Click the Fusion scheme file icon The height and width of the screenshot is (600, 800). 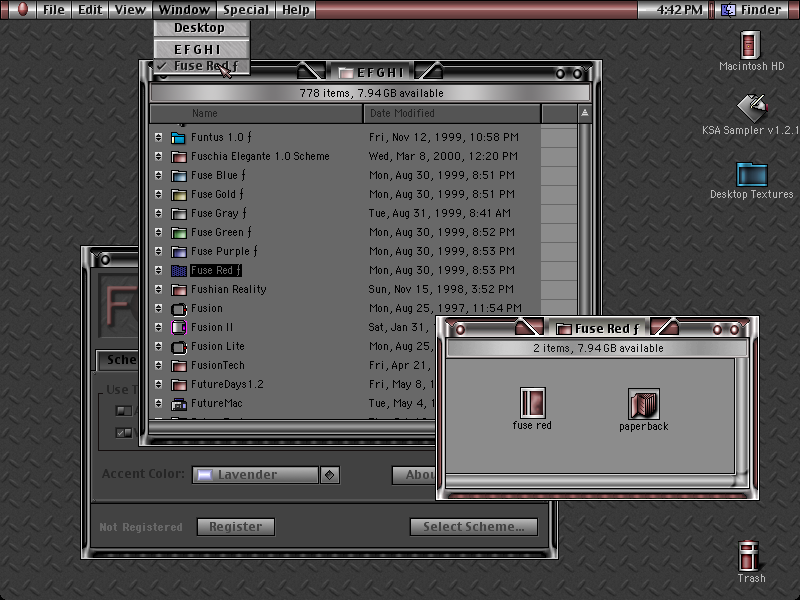tap(178, 309)
